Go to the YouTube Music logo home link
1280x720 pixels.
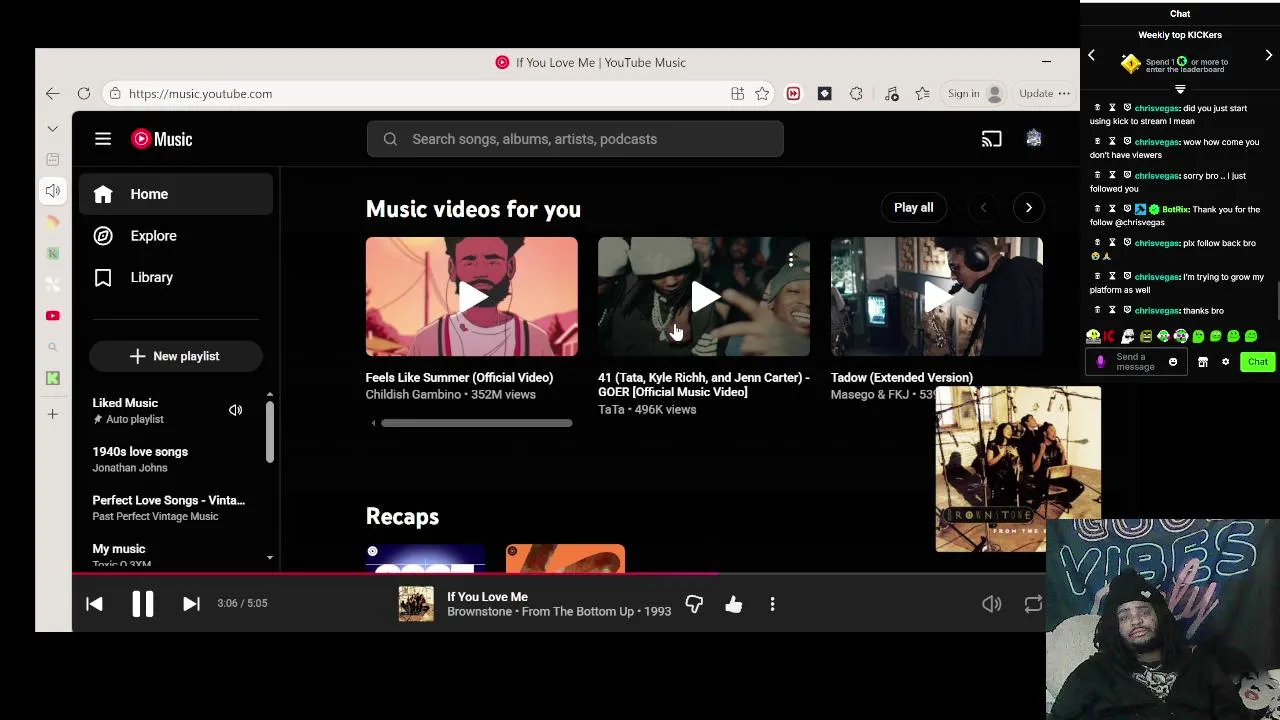pyautogui.click(x=161, y=139)
